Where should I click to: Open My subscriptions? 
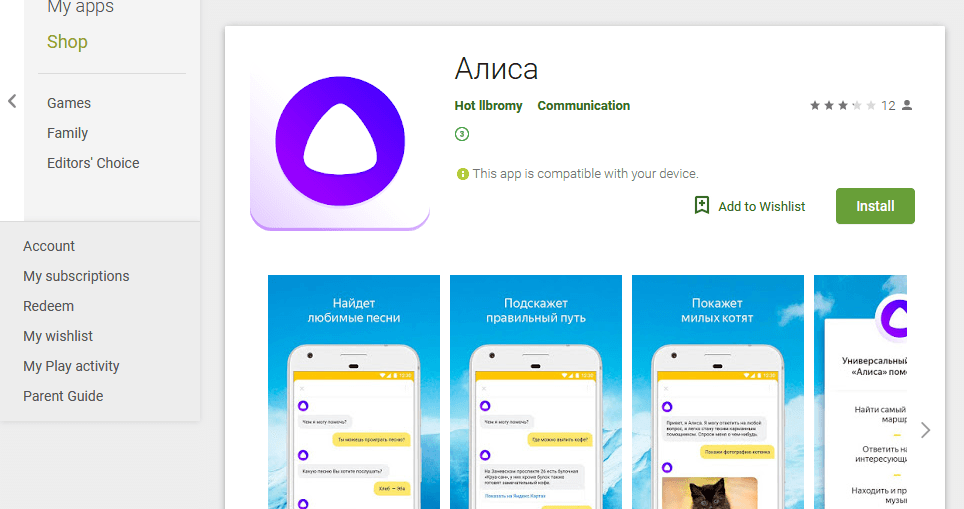76,276
